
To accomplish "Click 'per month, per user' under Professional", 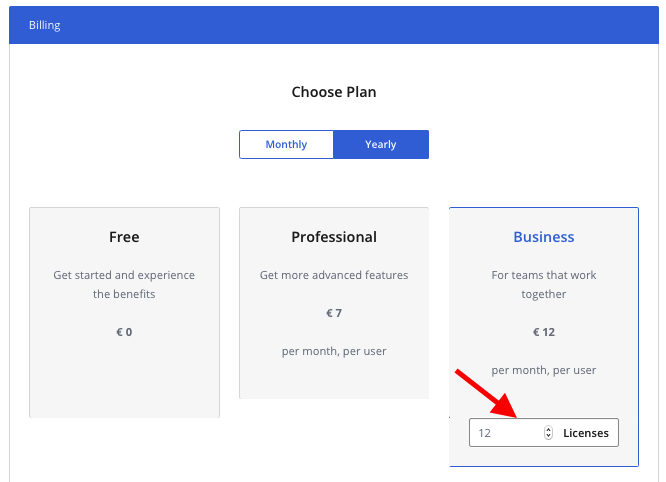I will [334, 351].
